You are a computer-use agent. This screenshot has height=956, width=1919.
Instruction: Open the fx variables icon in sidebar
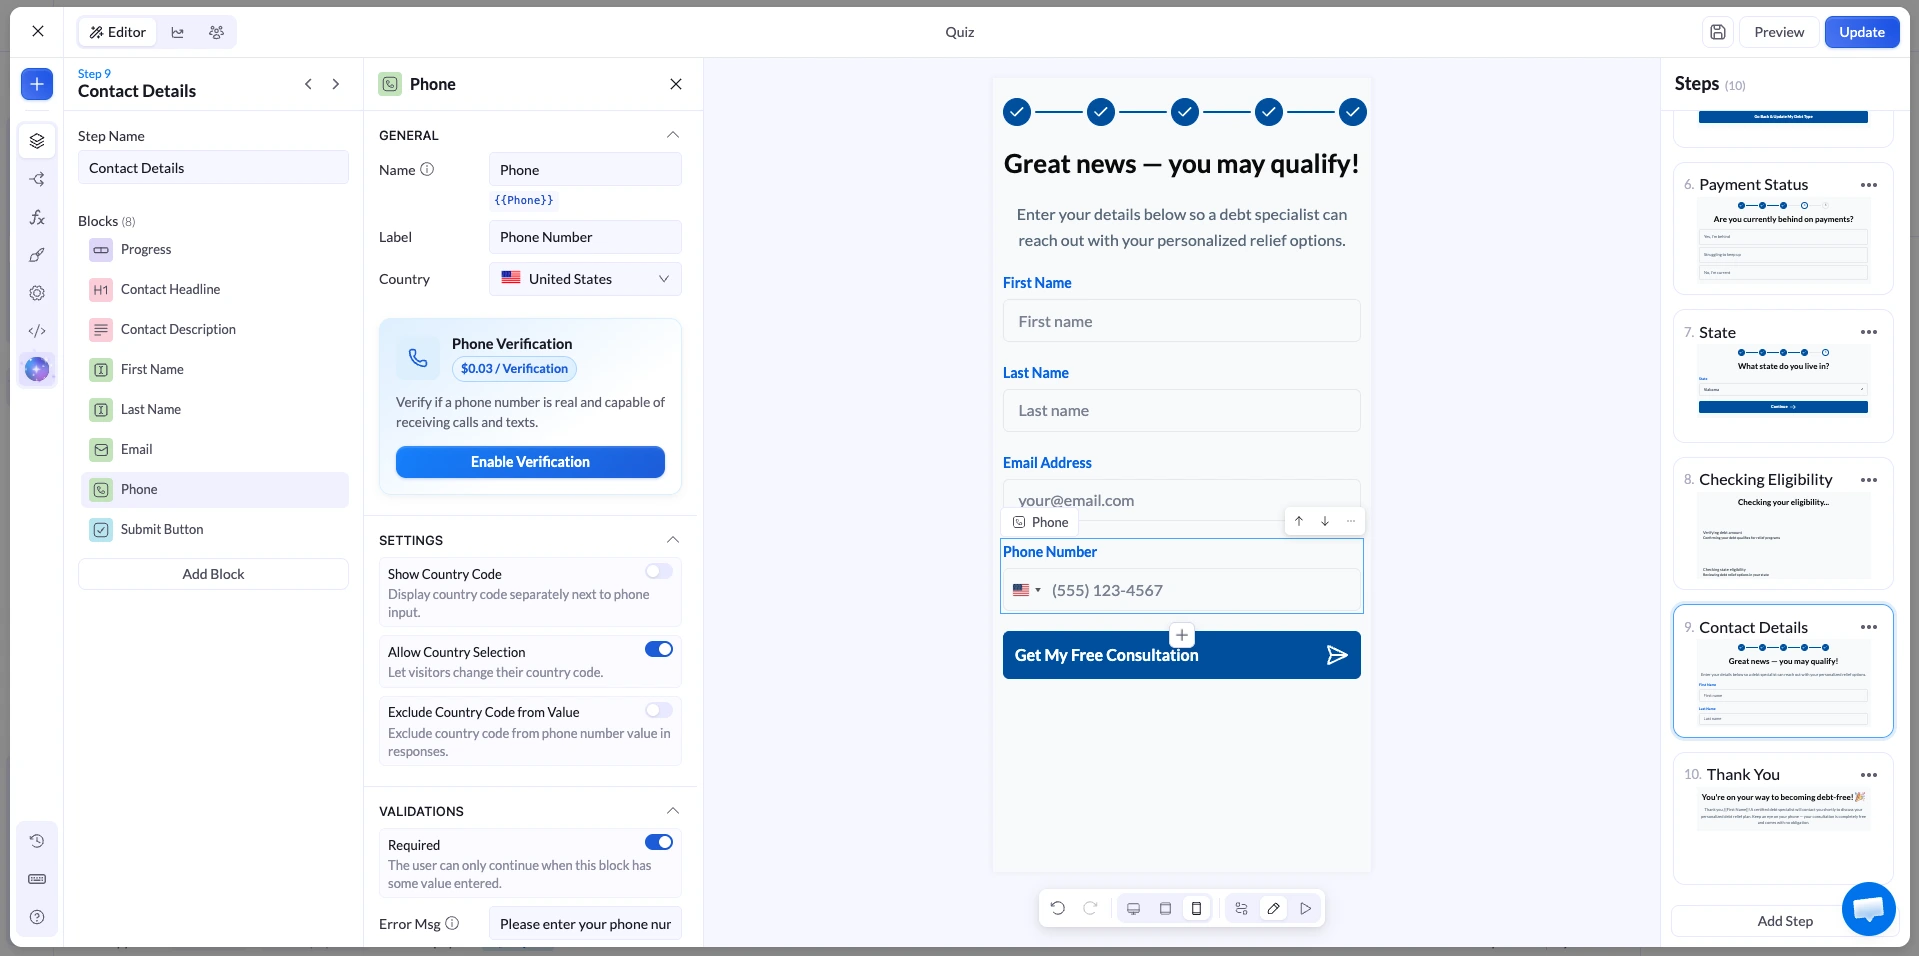click(37, 217)
